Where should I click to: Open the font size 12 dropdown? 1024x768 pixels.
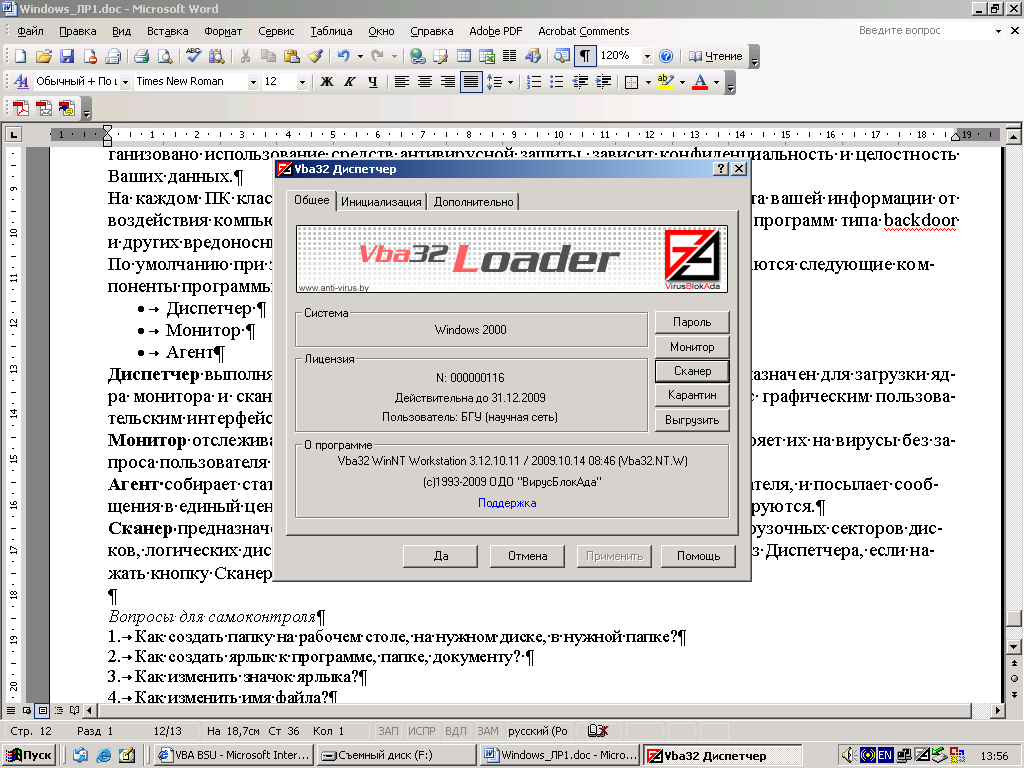click(x=302, y=82)
